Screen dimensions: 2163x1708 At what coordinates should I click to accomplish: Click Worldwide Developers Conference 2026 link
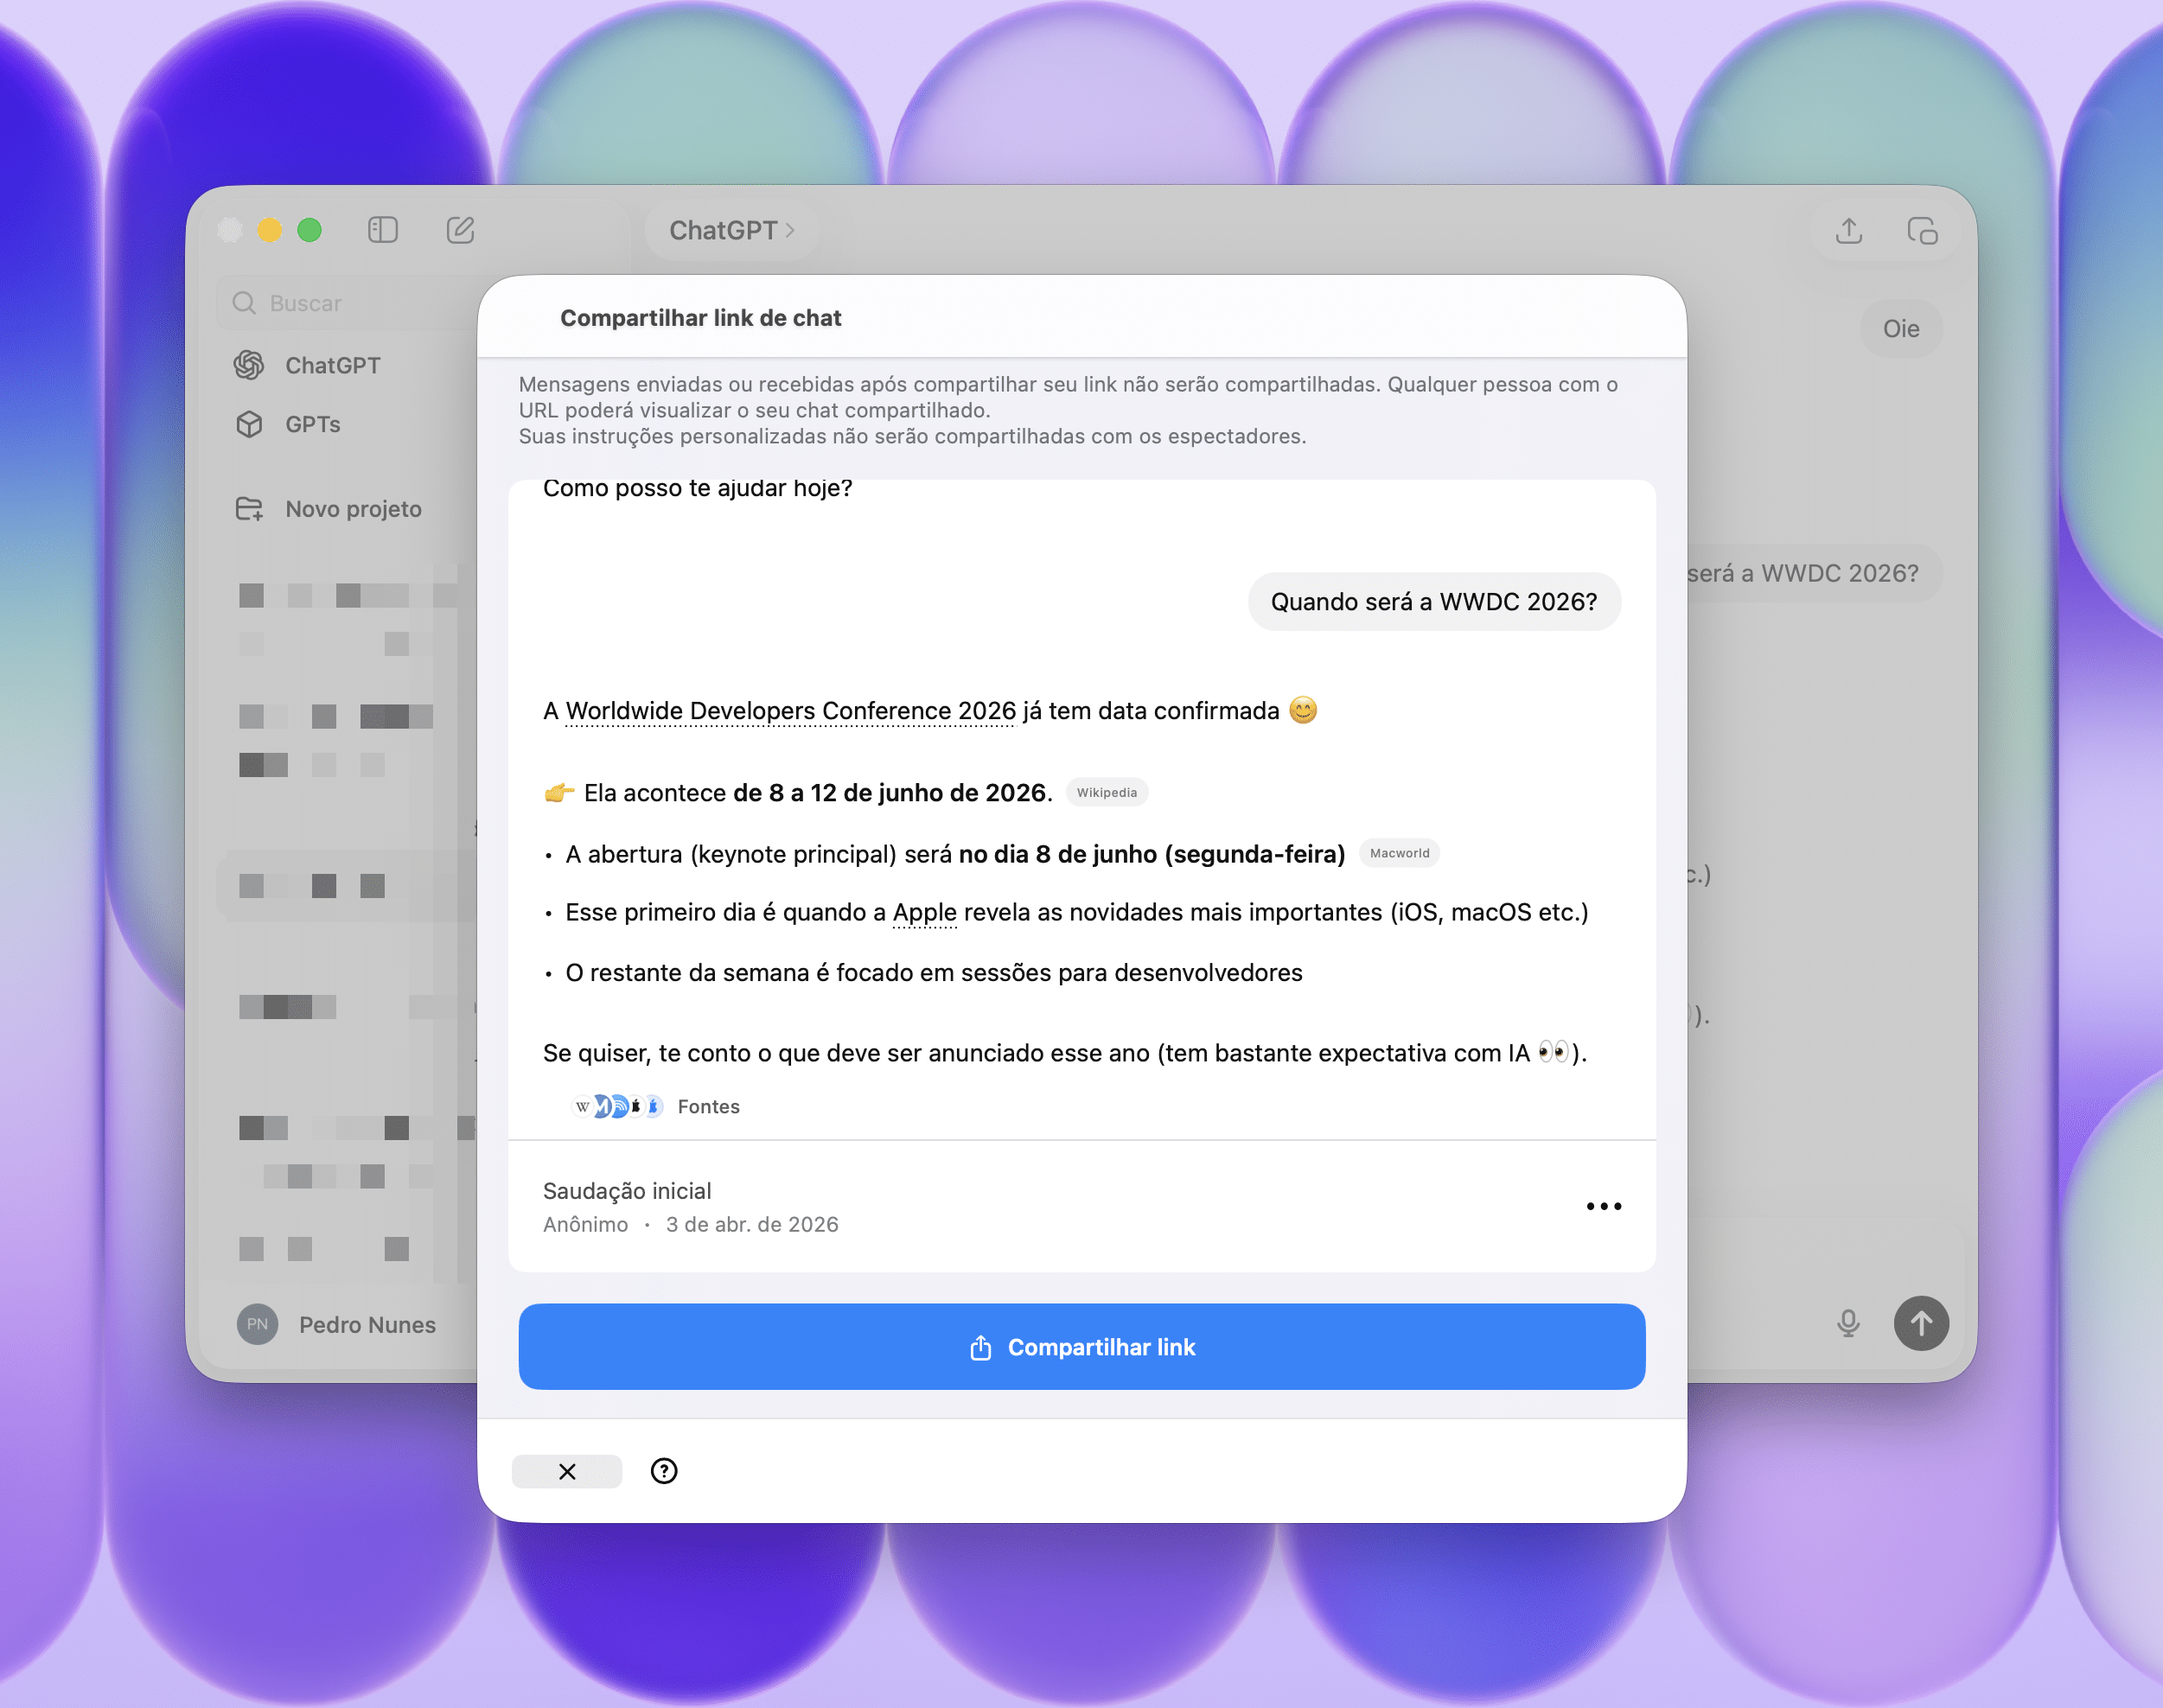click(790, 711)
